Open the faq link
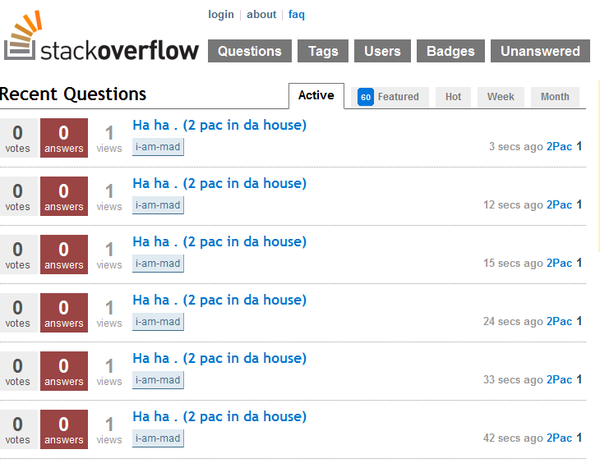600x468 pixels. click(297, 15)
